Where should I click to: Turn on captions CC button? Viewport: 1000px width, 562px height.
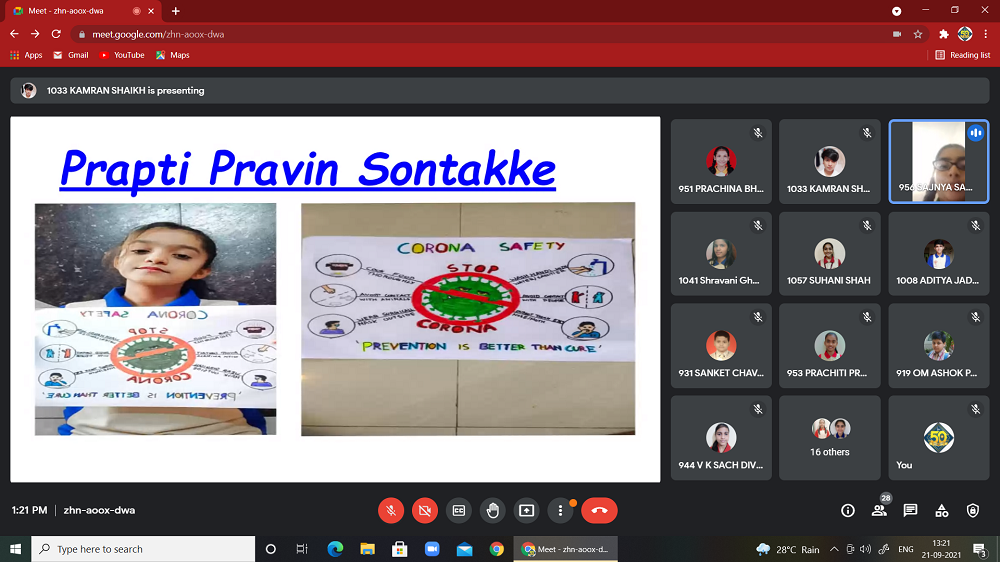(x=459, y=510)
